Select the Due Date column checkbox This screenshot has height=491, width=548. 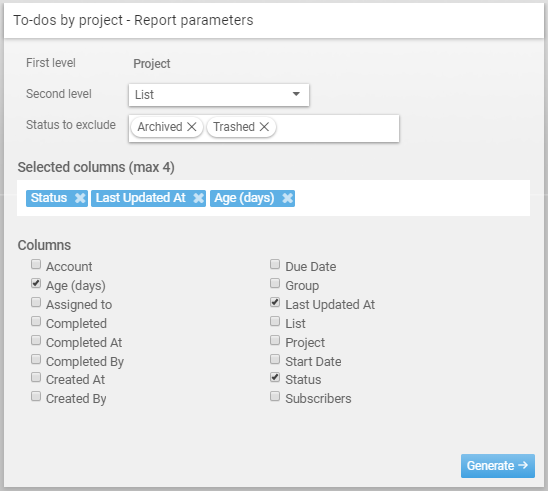coord(275,264)
